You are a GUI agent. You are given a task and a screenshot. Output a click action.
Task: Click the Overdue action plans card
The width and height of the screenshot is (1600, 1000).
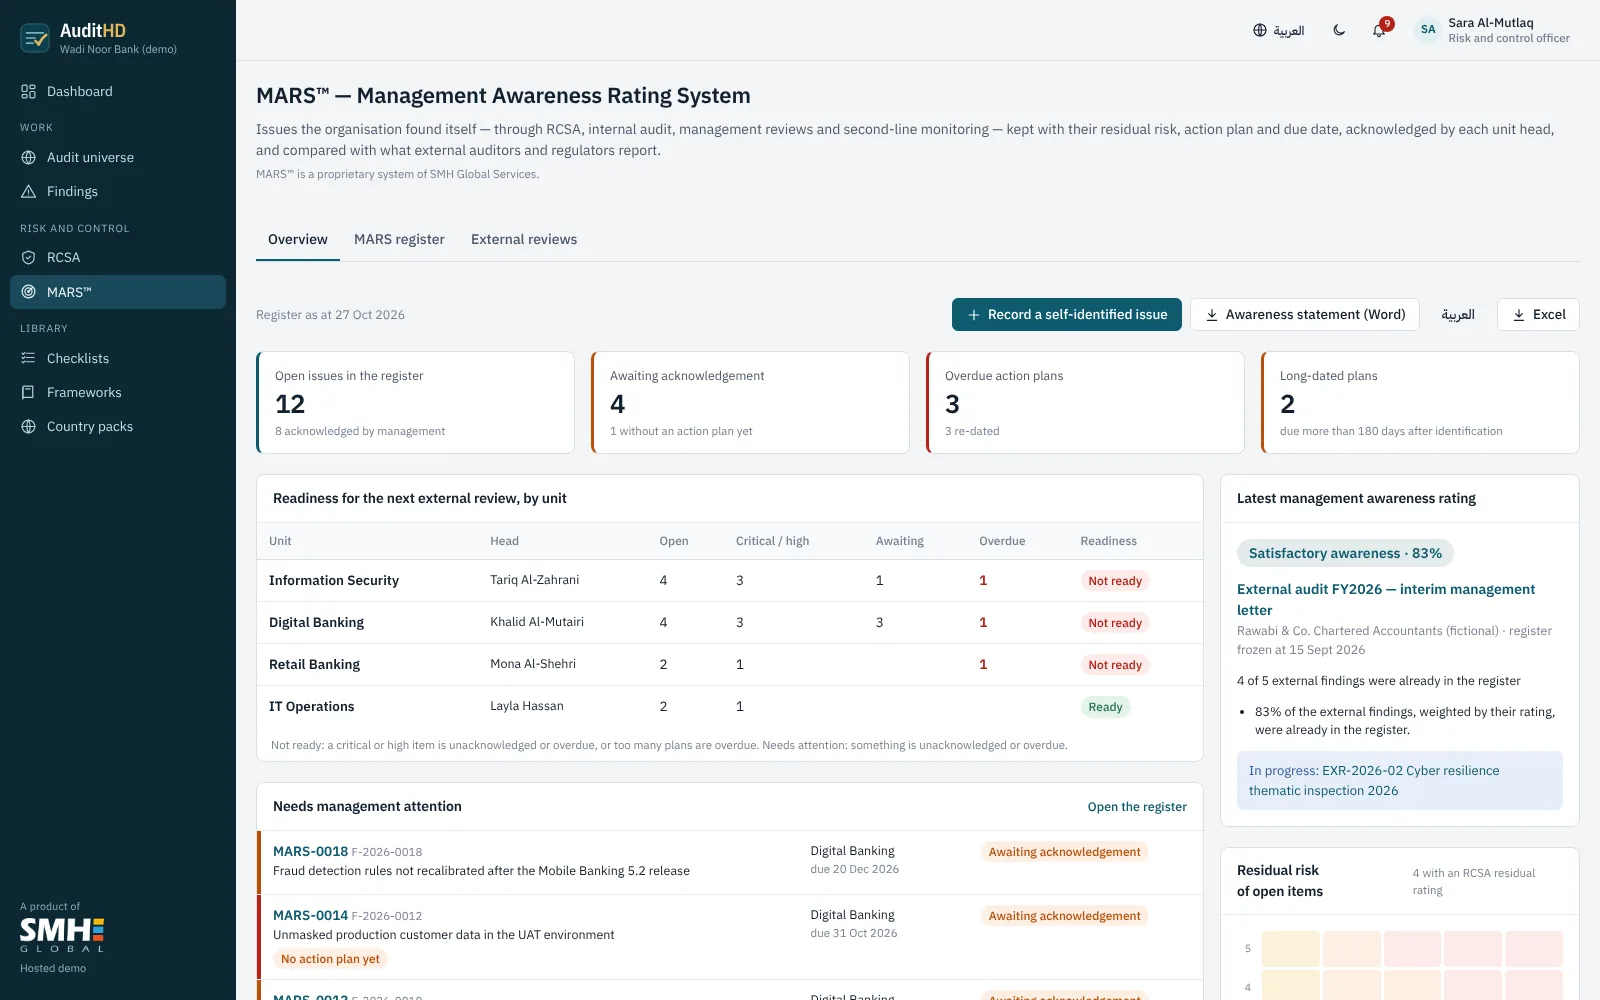[x=1085, y=402]
